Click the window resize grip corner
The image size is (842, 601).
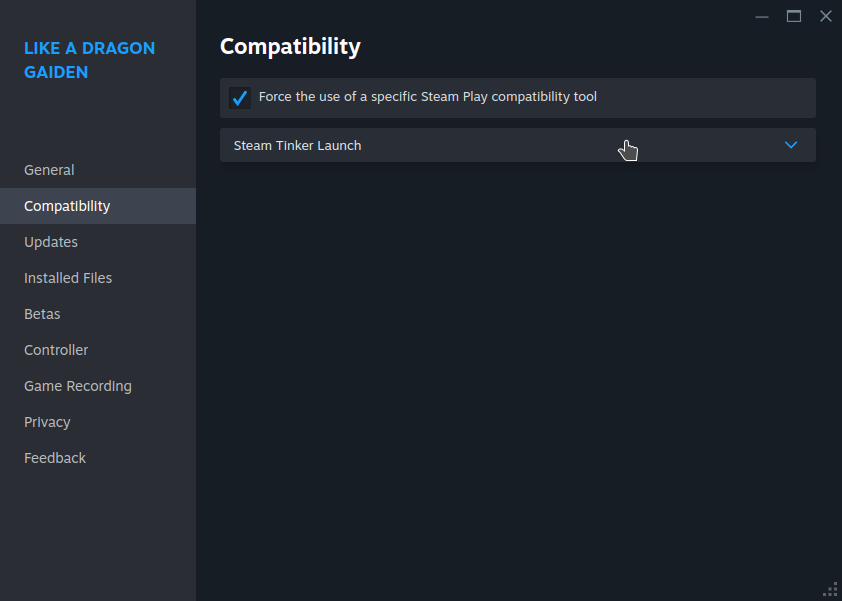pos(830,589)
